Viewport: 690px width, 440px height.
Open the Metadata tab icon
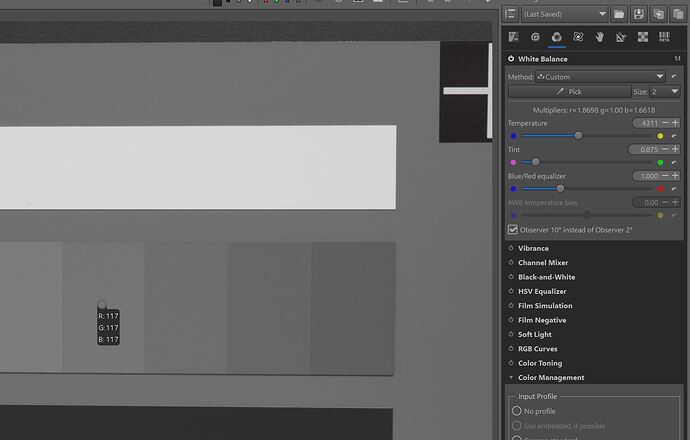(x=664, y=37)
